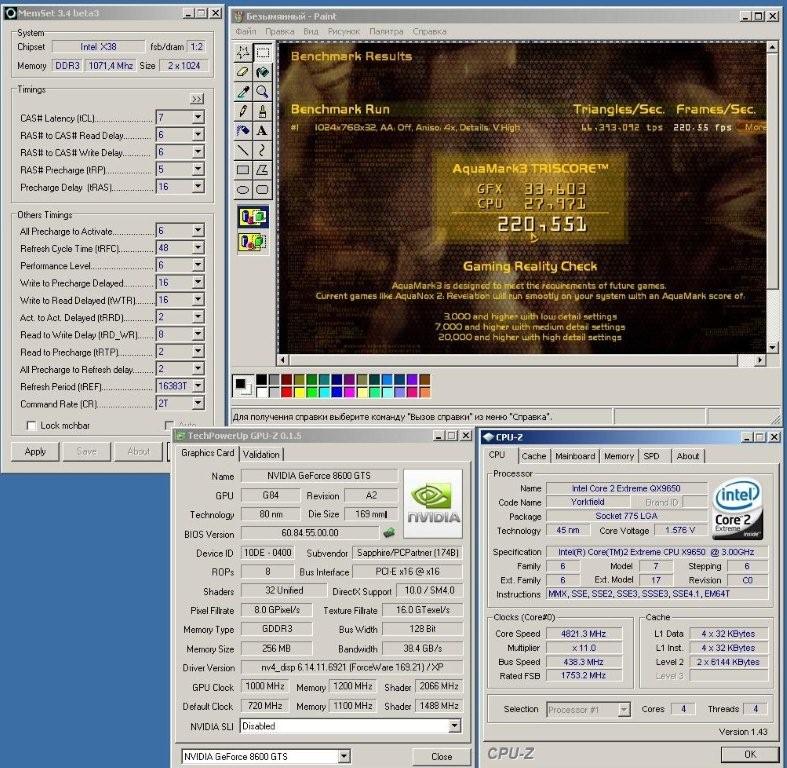The height and width of the screenshot is (768, 787).
Task: Click the Apply button in MemSet
Action: coord(35,451)
